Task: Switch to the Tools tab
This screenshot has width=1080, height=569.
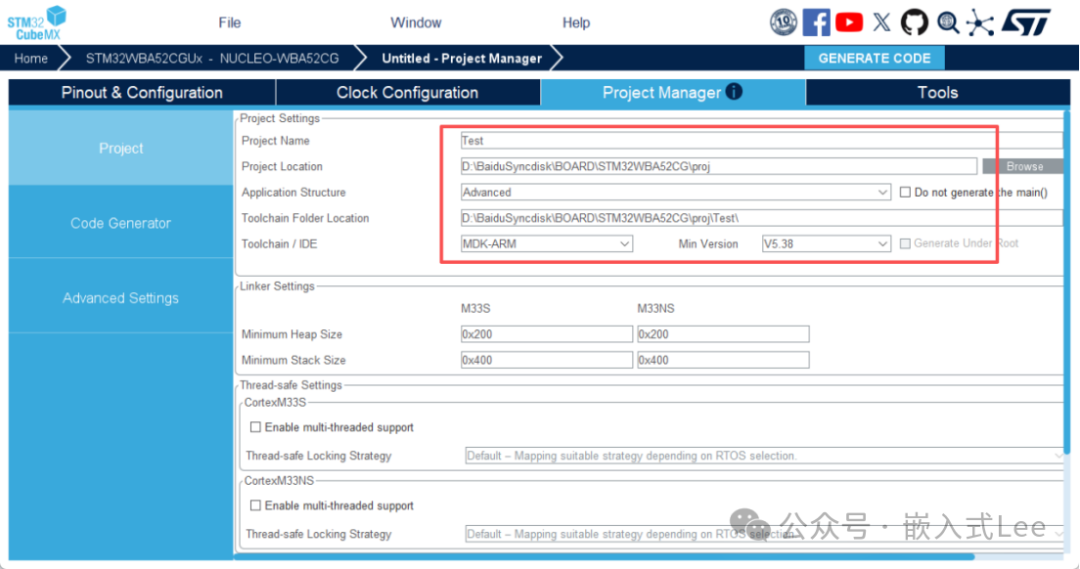Action: click(937, 93)
